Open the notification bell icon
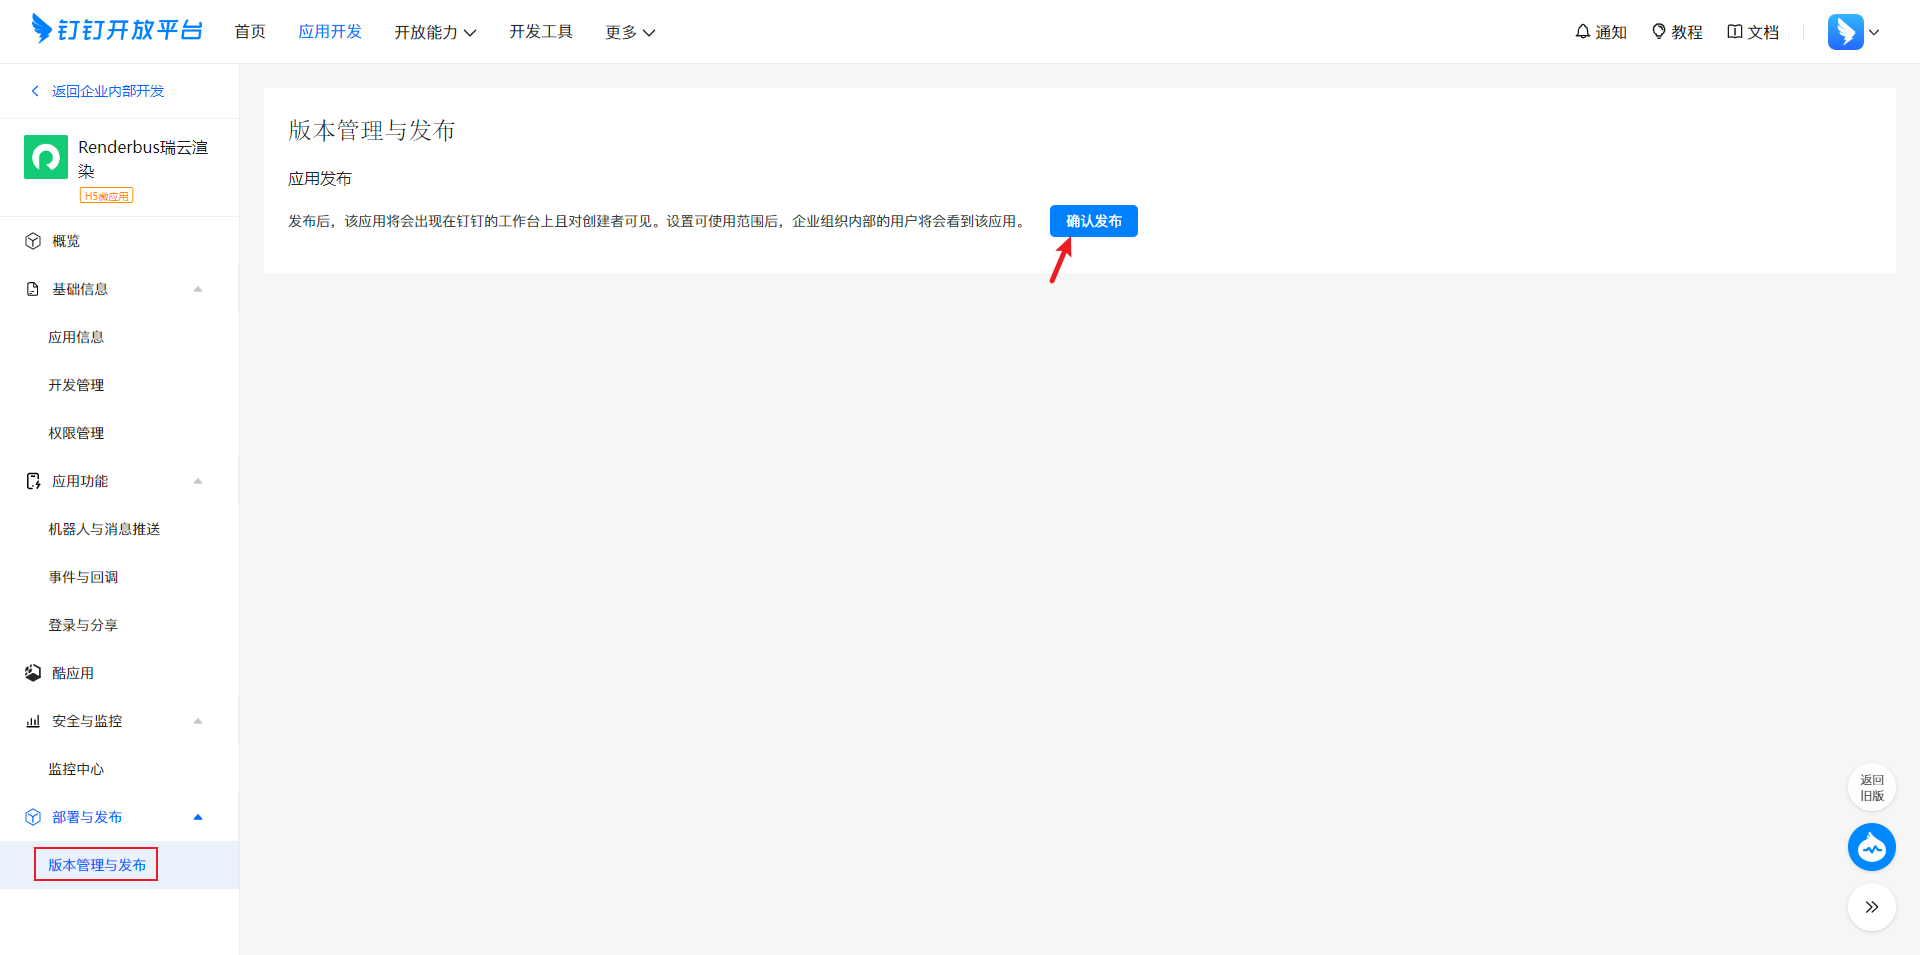The image size is (1920, 955). [1583, 32]
